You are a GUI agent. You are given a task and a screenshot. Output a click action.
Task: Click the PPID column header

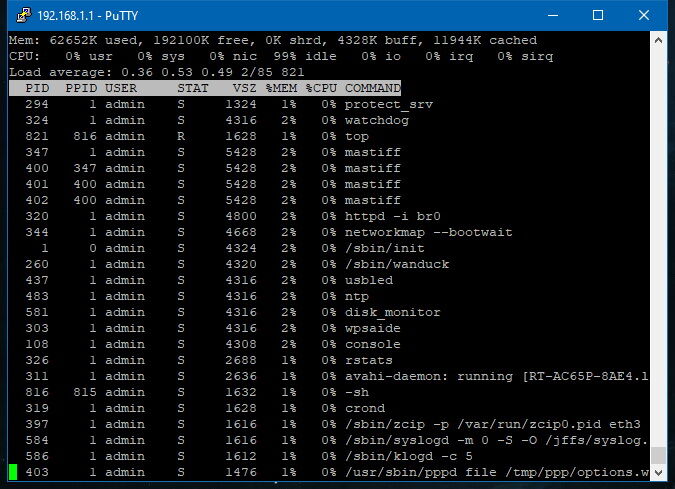(x=81, y=88)
